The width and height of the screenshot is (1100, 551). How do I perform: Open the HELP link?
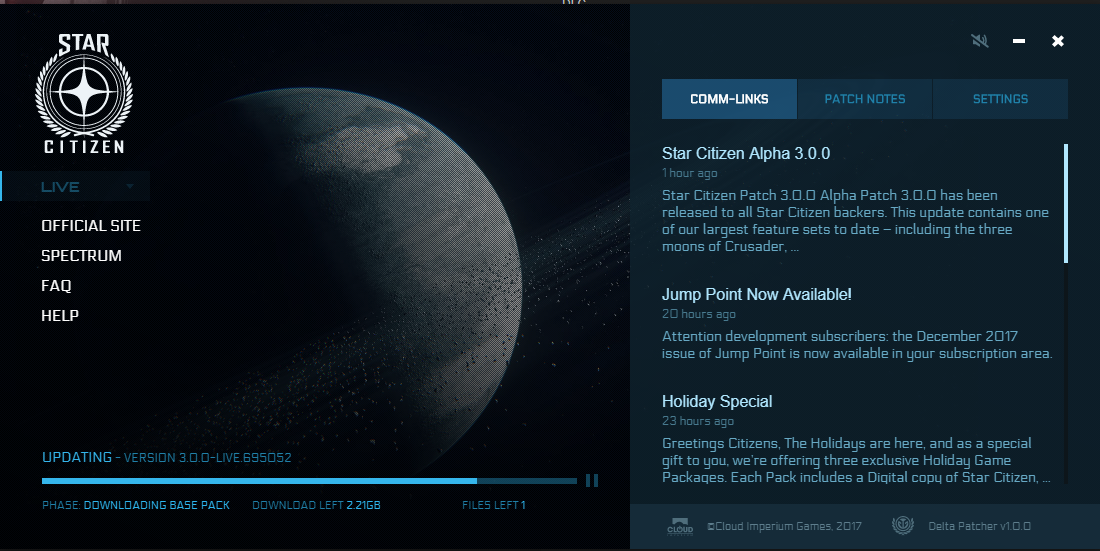pyautogui.click(x=60, y=316)
